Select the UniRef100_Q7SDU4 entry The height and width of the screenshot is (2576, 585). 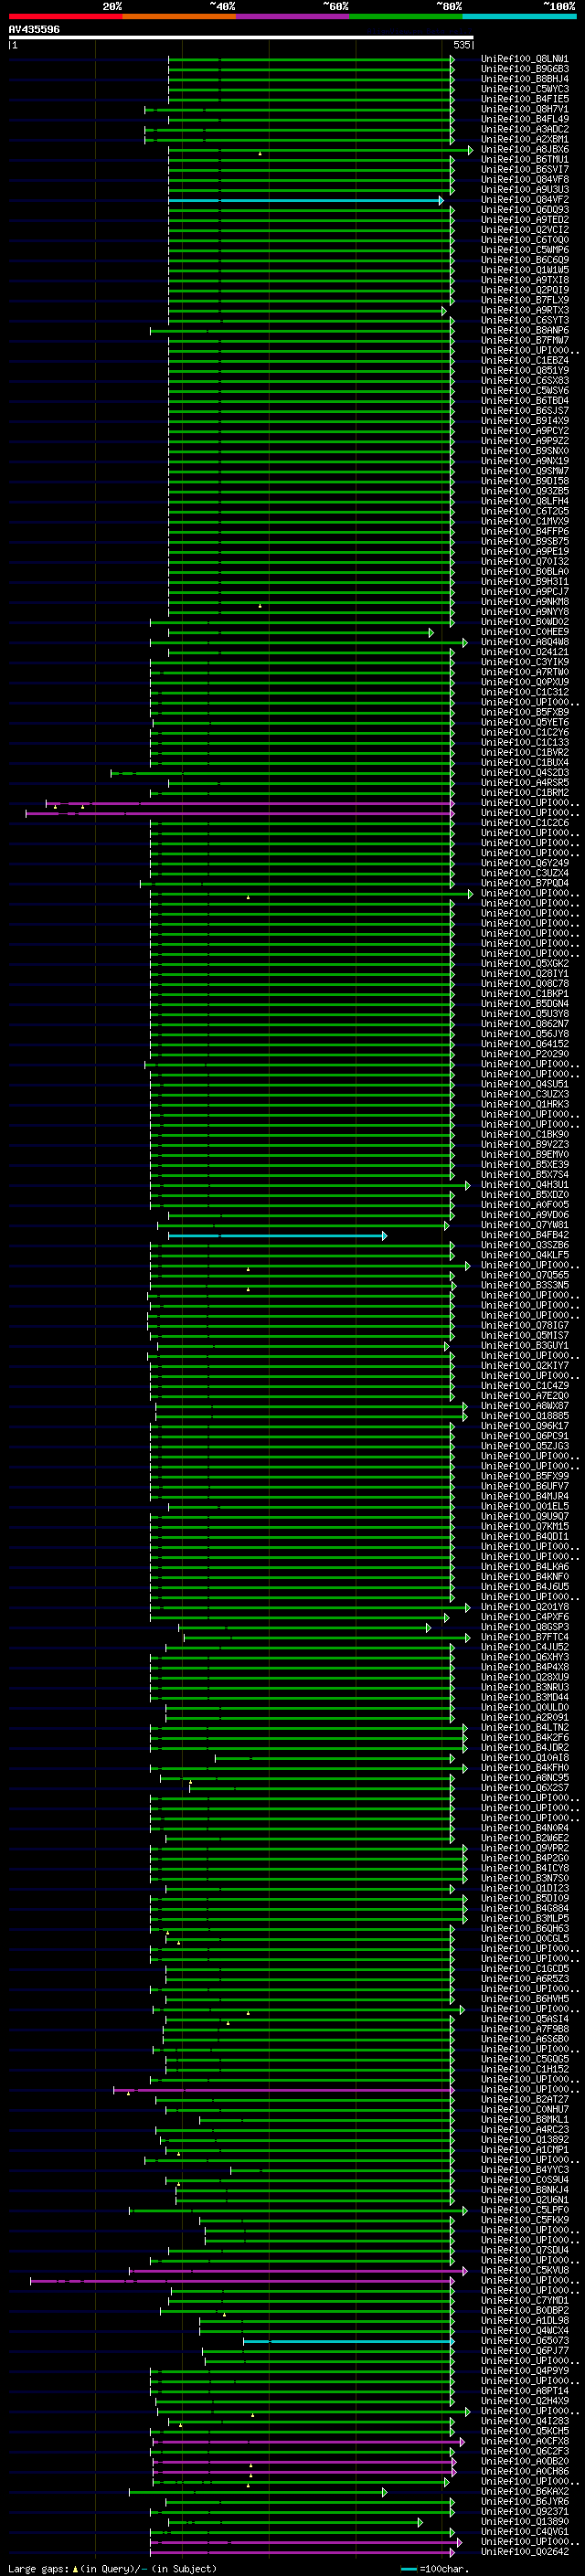point(525,2251)
